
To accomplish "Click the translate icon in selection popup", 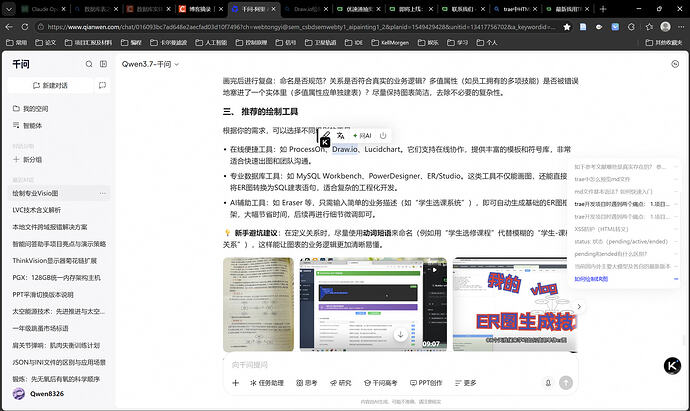I will [x=341, y=135].
